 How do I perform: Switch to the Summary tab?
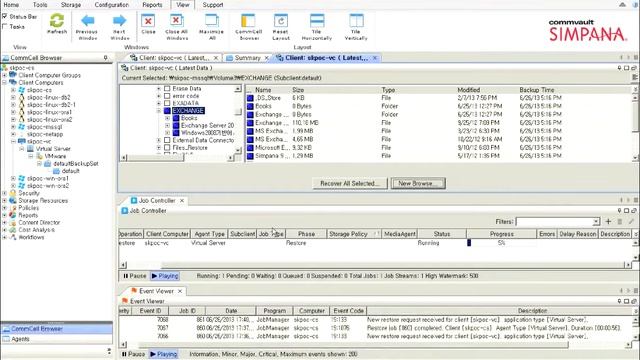click(247, 58)
